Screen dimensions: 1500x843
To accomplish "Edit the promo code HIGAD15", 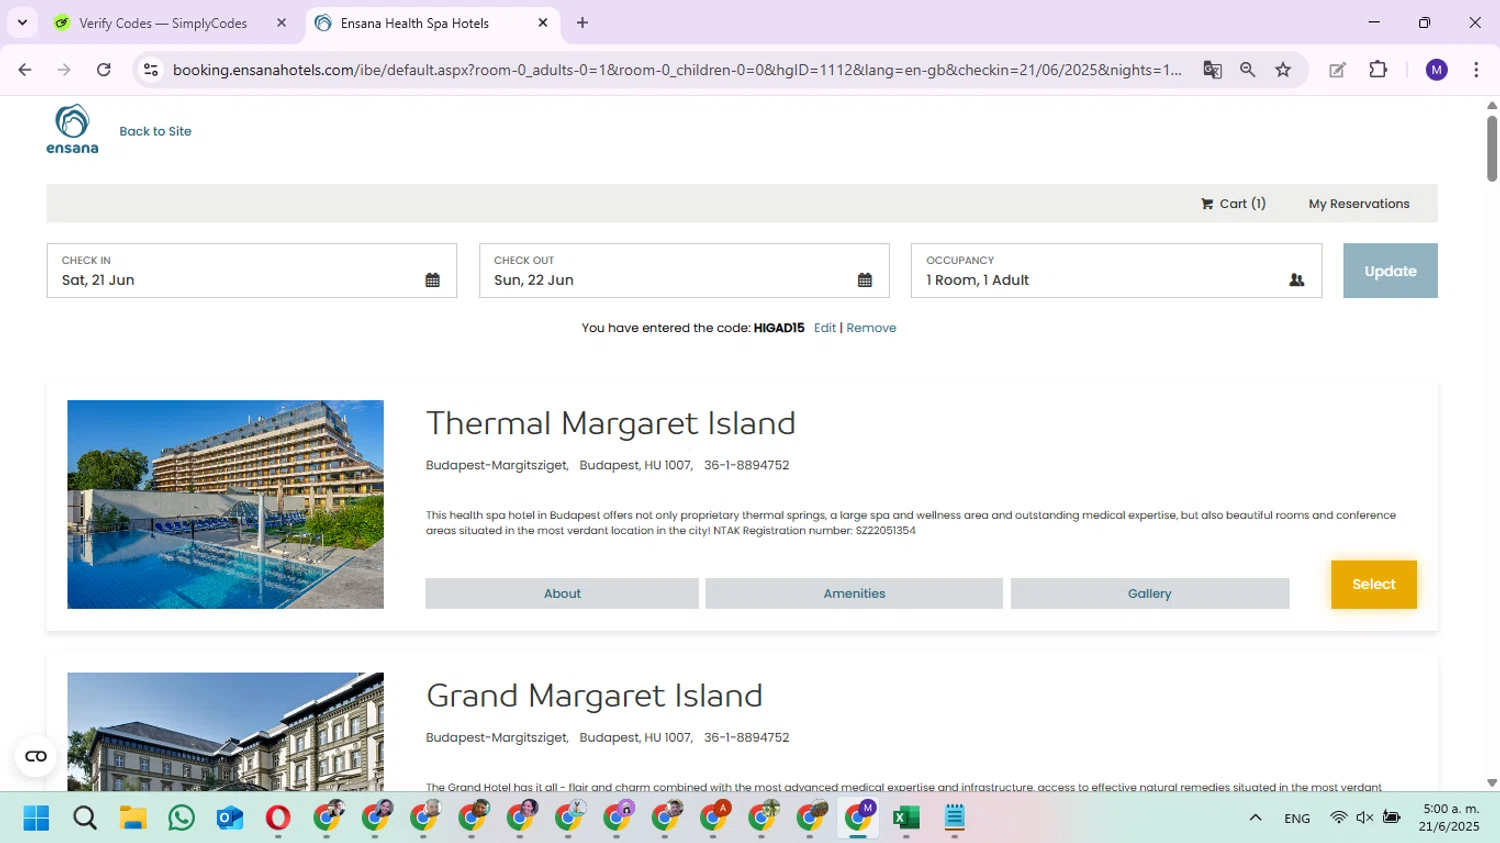I will tap(824, 328).
